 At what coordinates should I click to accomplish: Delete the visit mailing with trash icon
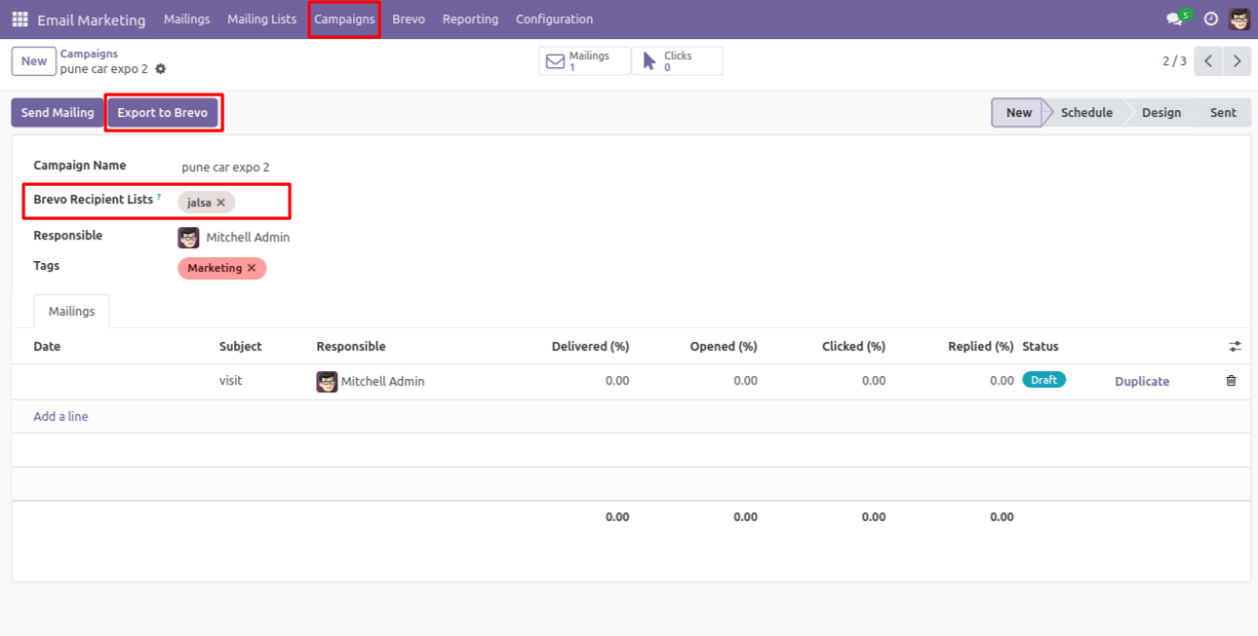(x=1231, y=381)
